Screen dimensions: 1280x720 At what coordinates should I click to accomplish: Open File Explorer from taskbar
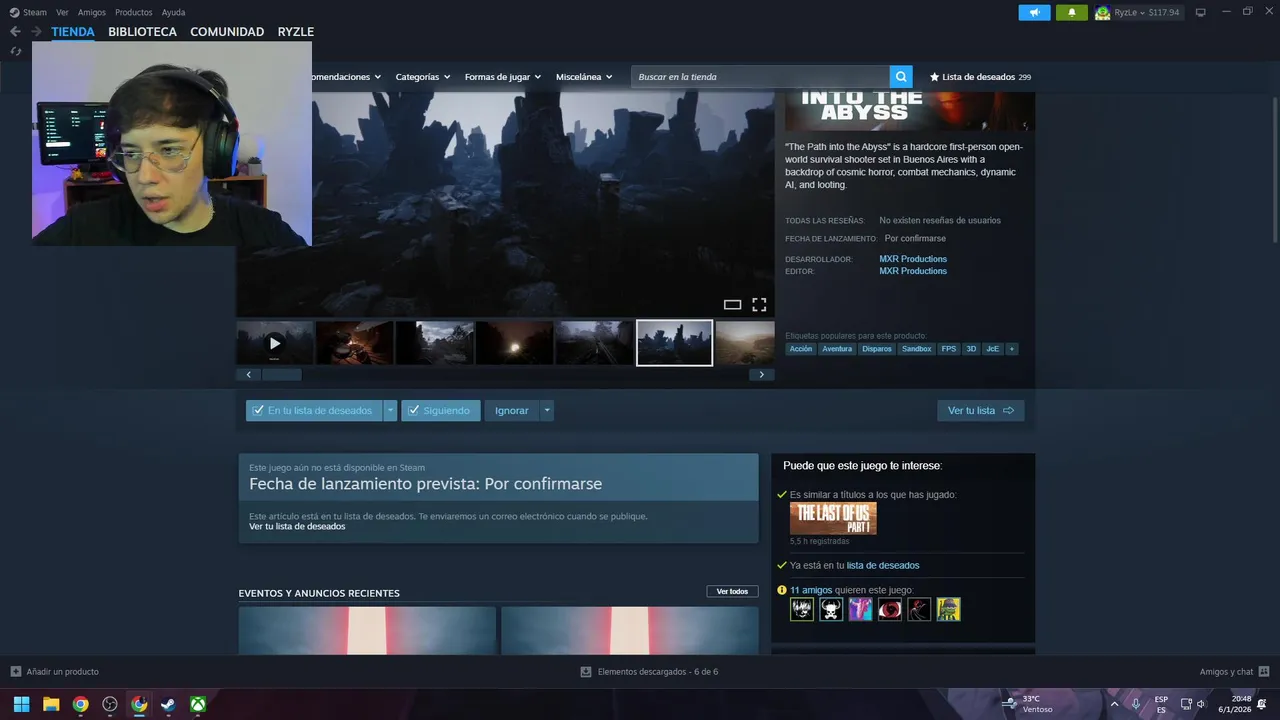click(51, 704)
